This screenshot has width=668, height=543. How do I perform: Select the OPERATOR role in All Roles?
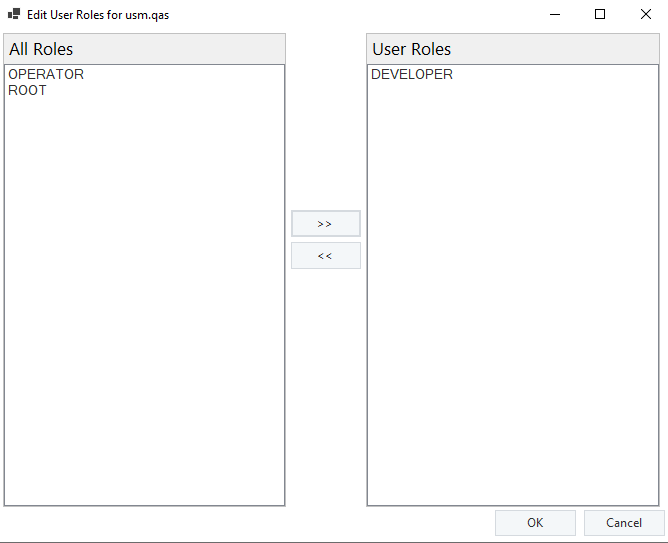46,75
